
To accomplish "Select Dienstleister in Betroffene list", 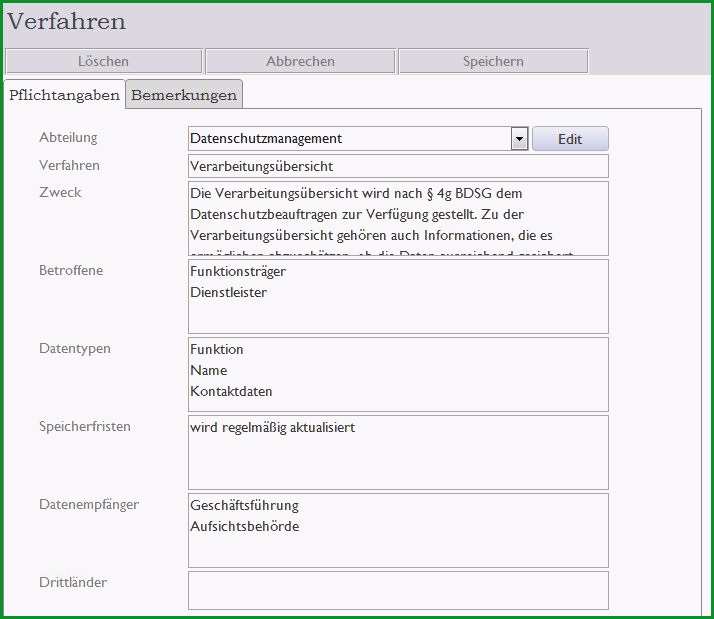I will 228,292.
